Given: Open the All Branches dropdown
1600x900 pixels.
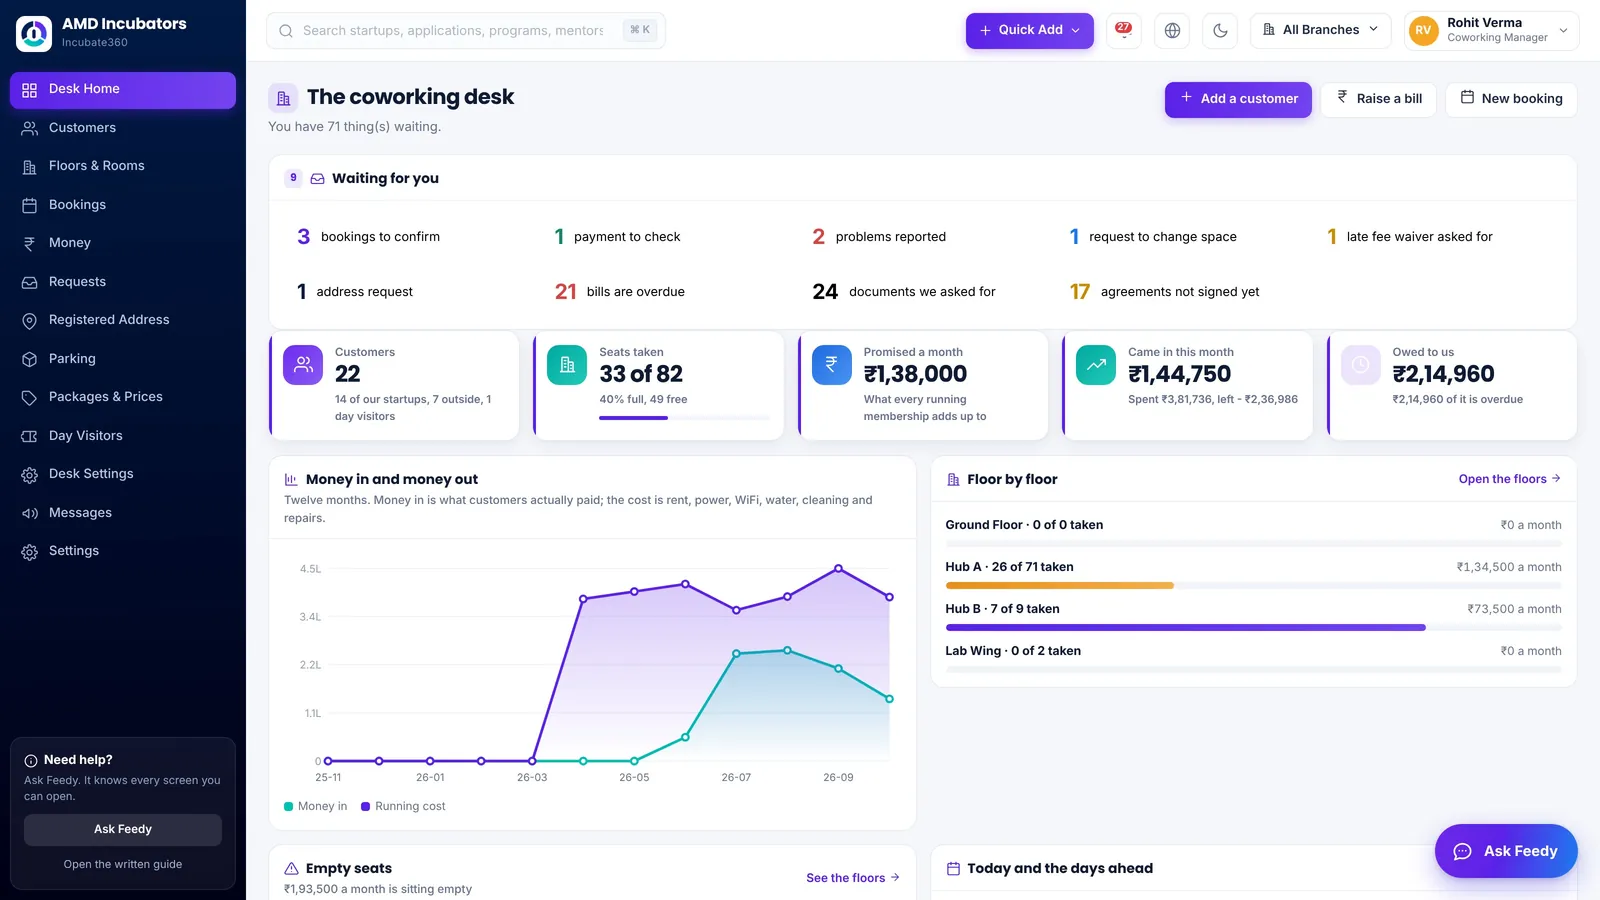Looking at the screenshot, I should pyautogui.click(x=1320, y=30).
